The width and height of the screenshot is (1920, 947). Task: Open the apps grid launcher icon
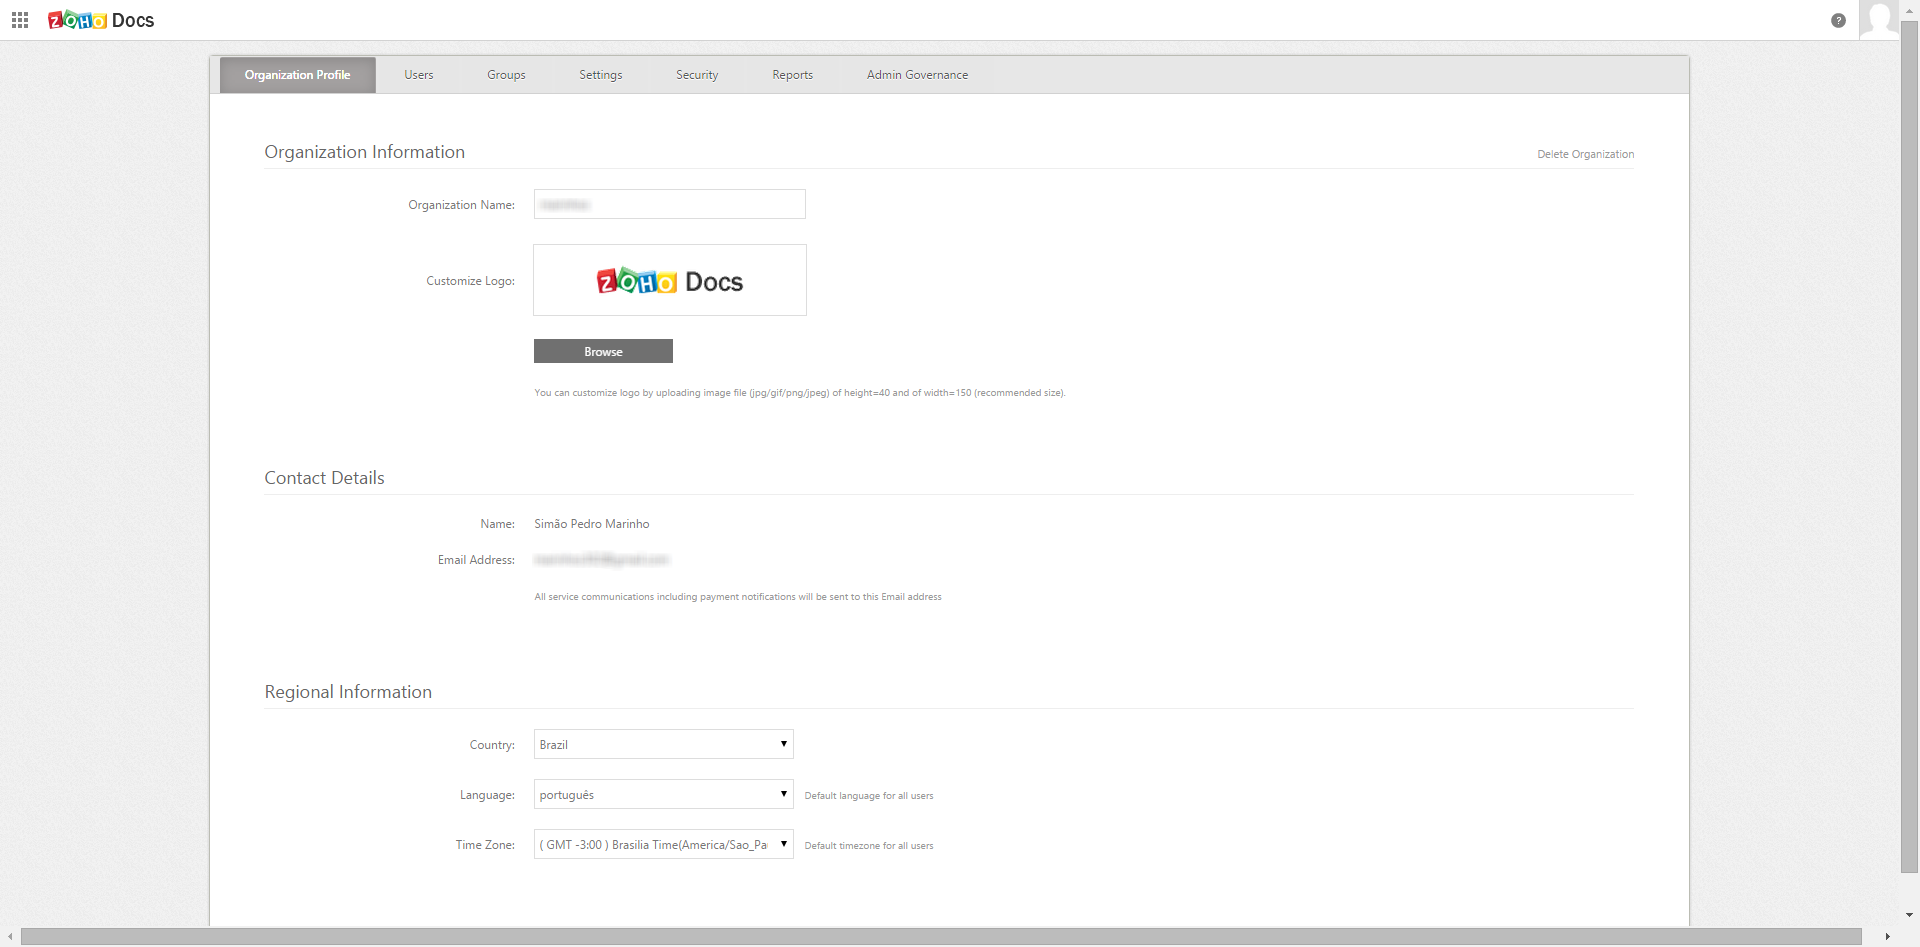pos(20,20)
